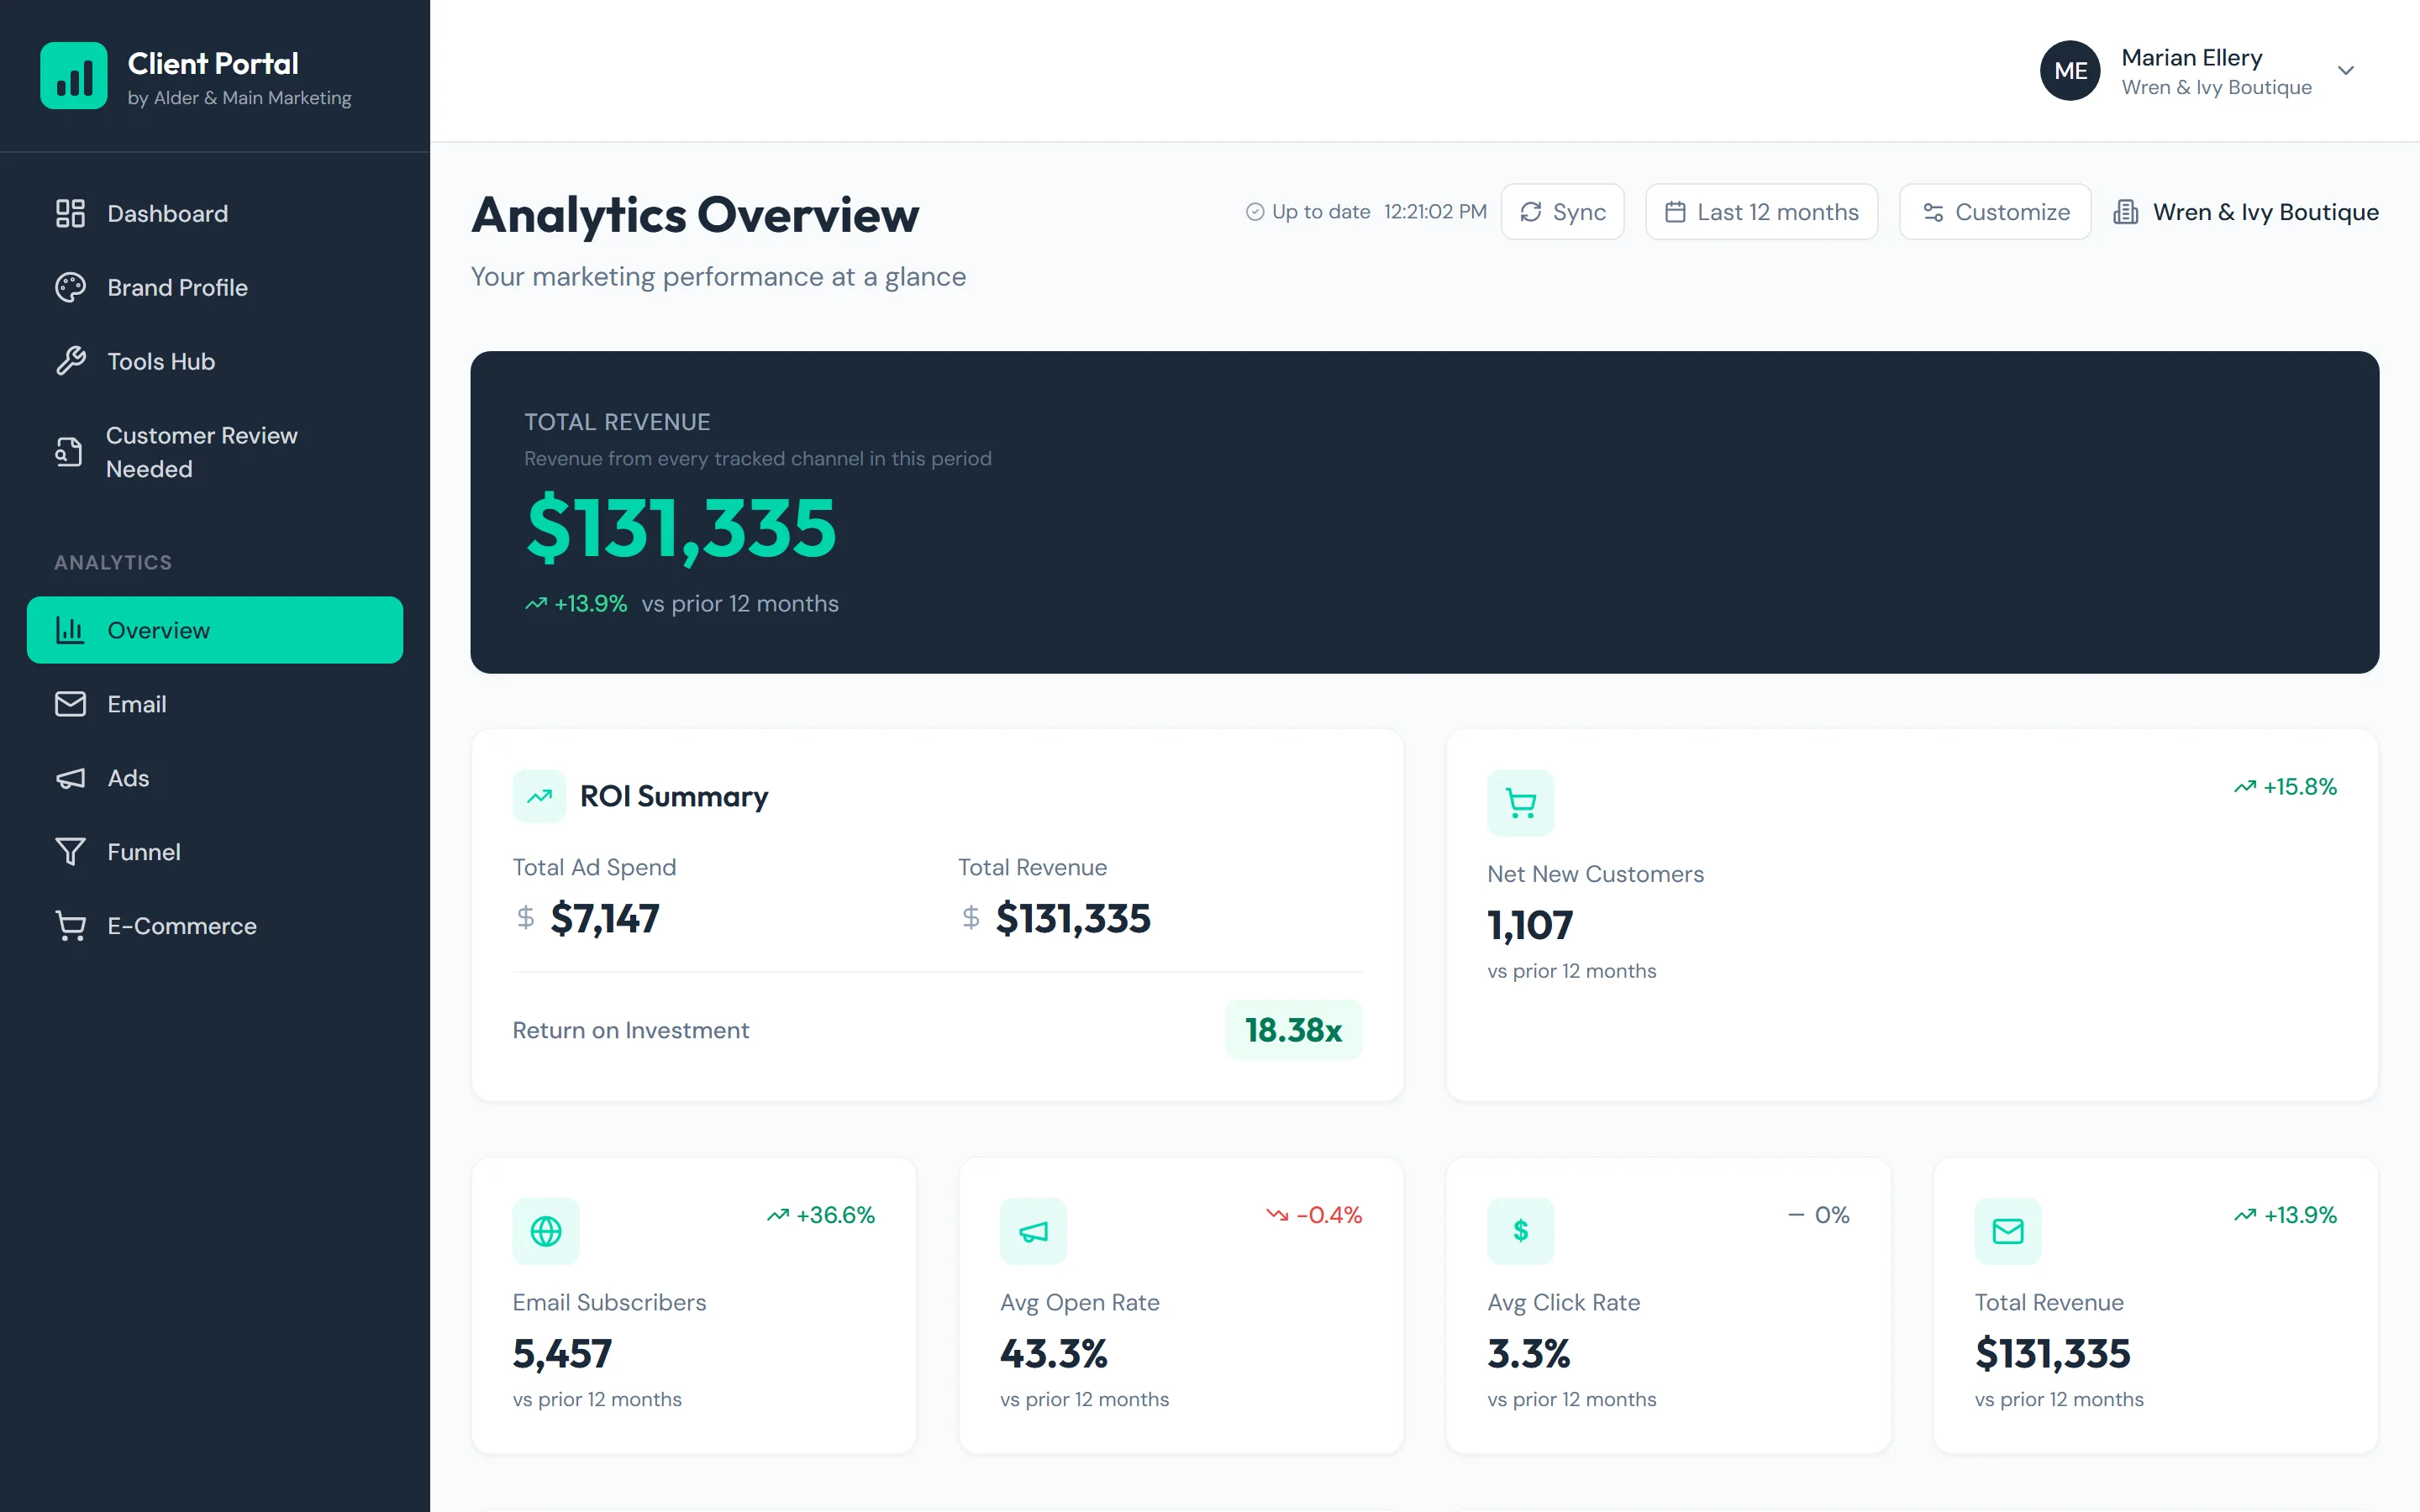Click the Net New Customers cart icon
The height and width of the screenshot is (1512, 2420).
[x=1520, y=803]
